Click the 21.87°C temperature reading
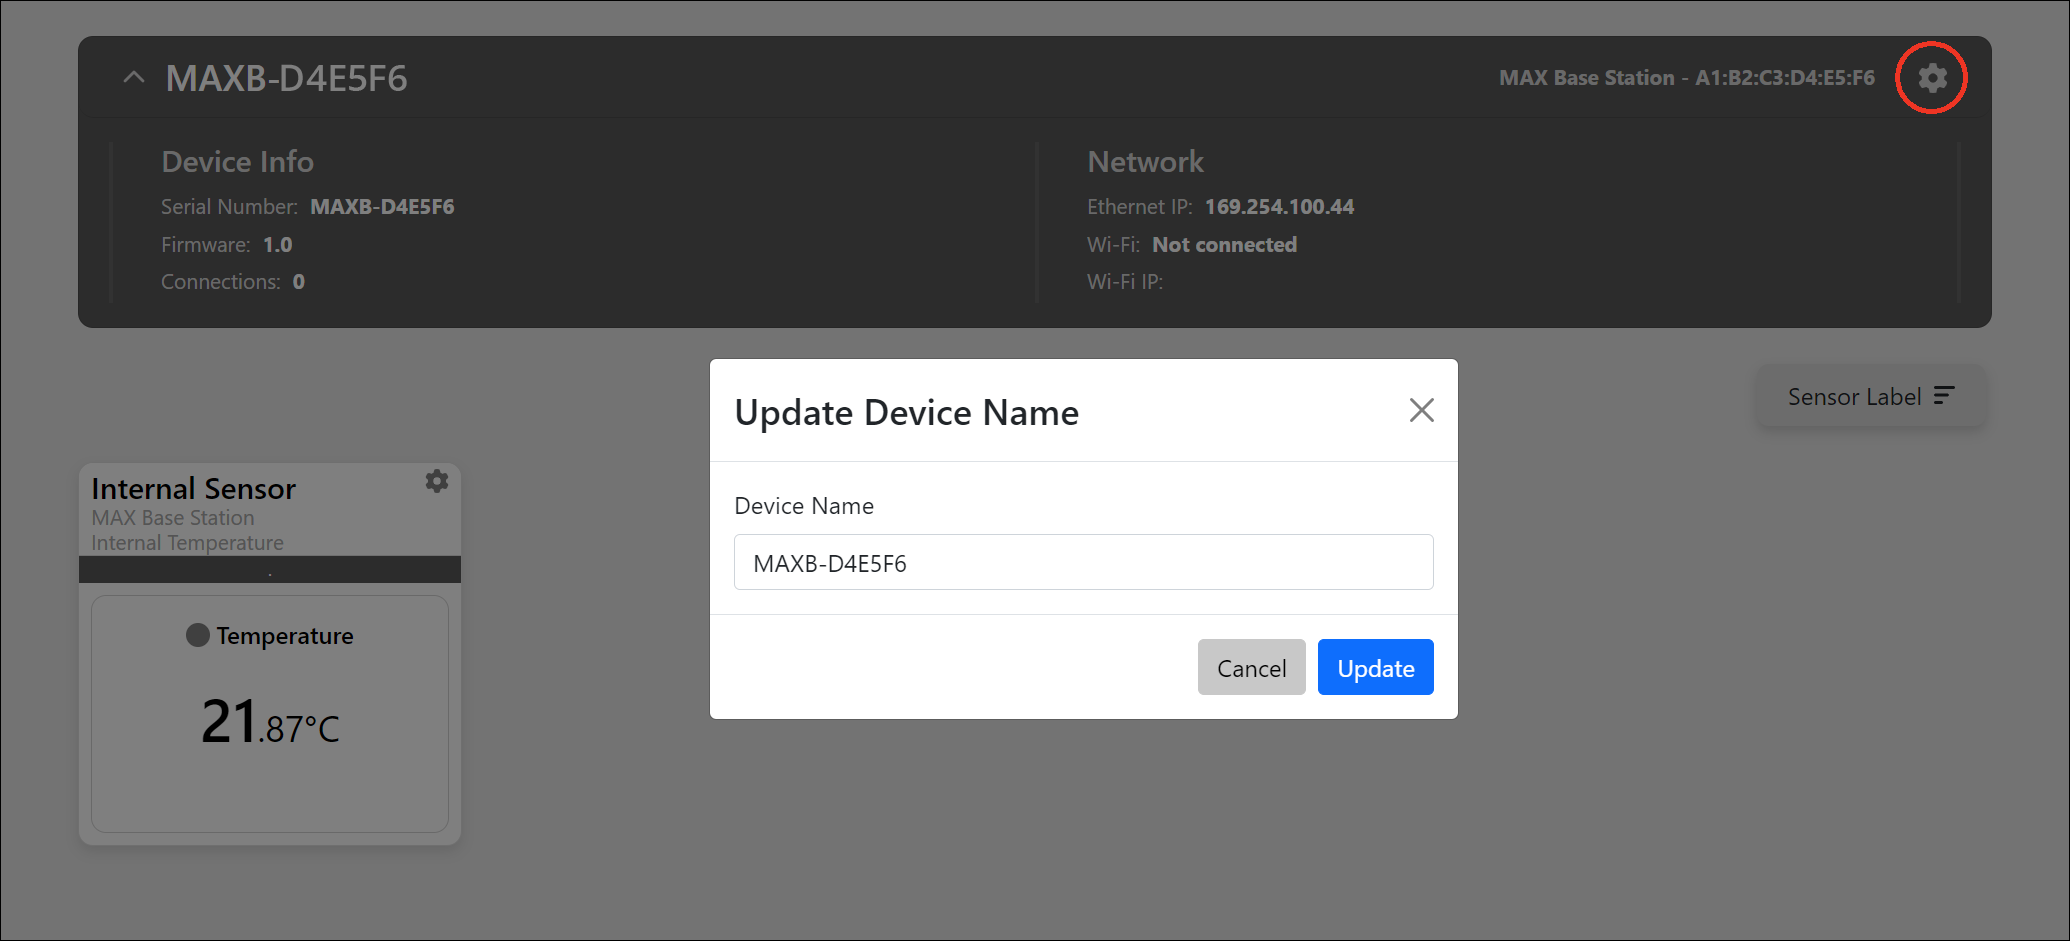The height and width of the screenshot is (941, 2070). pyautogui.click(x=270, y=722)
